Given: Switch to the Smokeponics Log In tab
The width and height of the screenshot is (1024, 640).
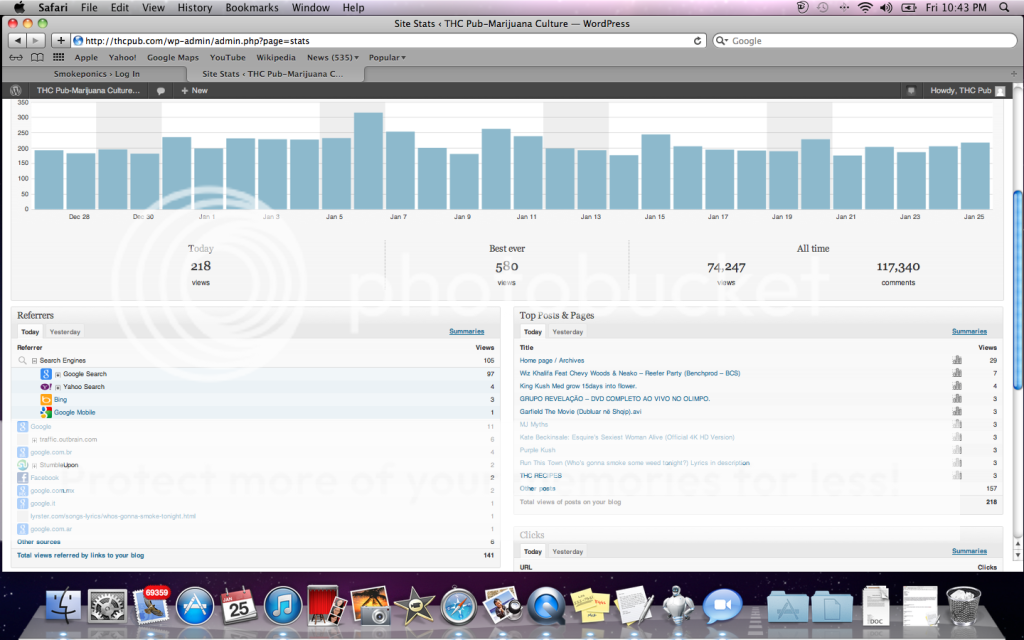Looking at the screenshot, I should click(x=99, y=74).
